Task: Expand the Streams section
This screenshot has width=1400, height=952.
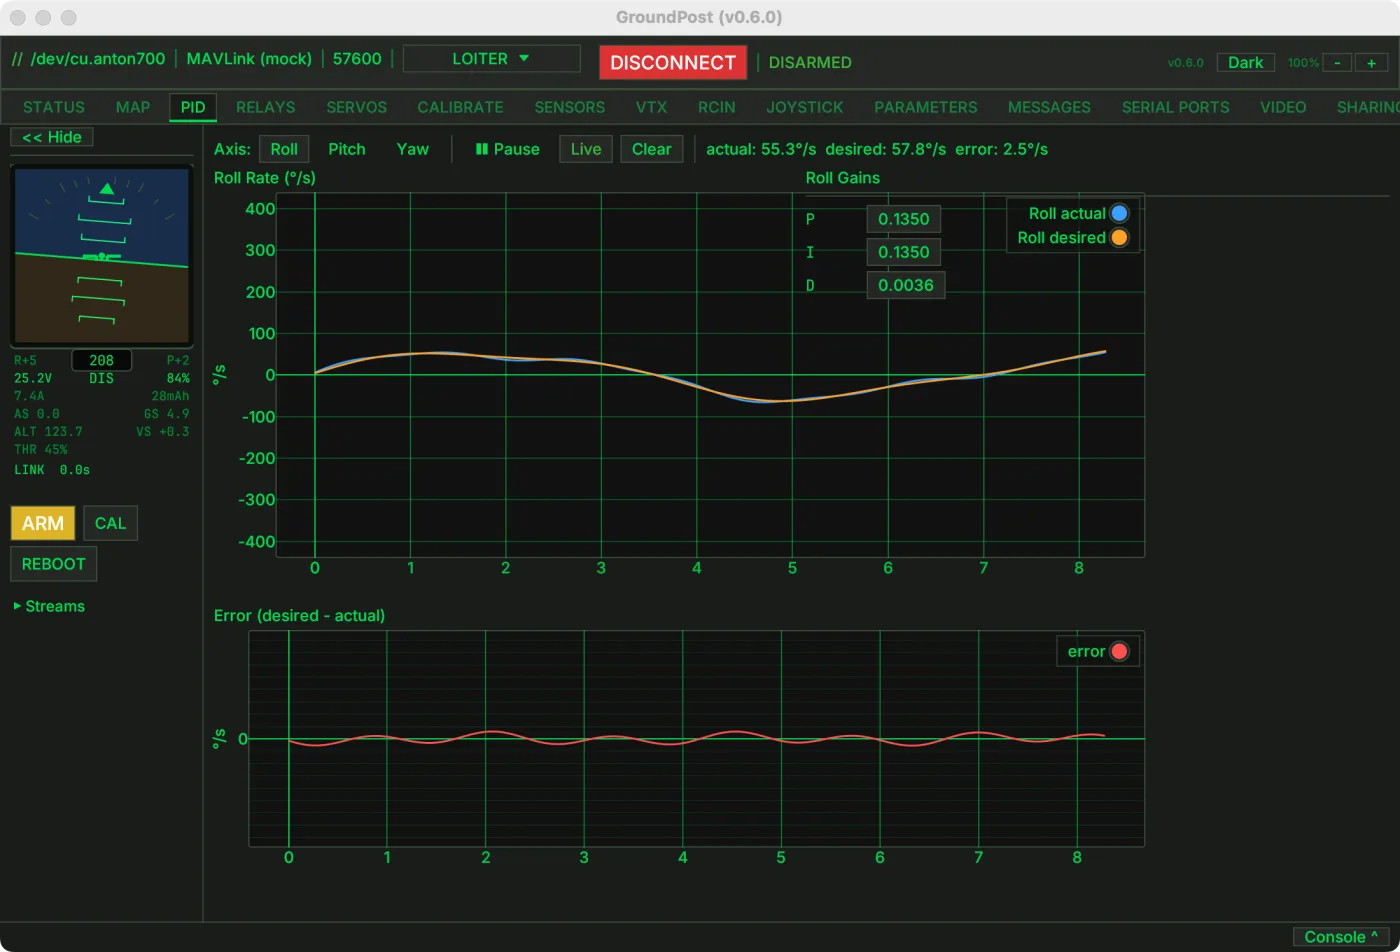Action: pos(49,606)
